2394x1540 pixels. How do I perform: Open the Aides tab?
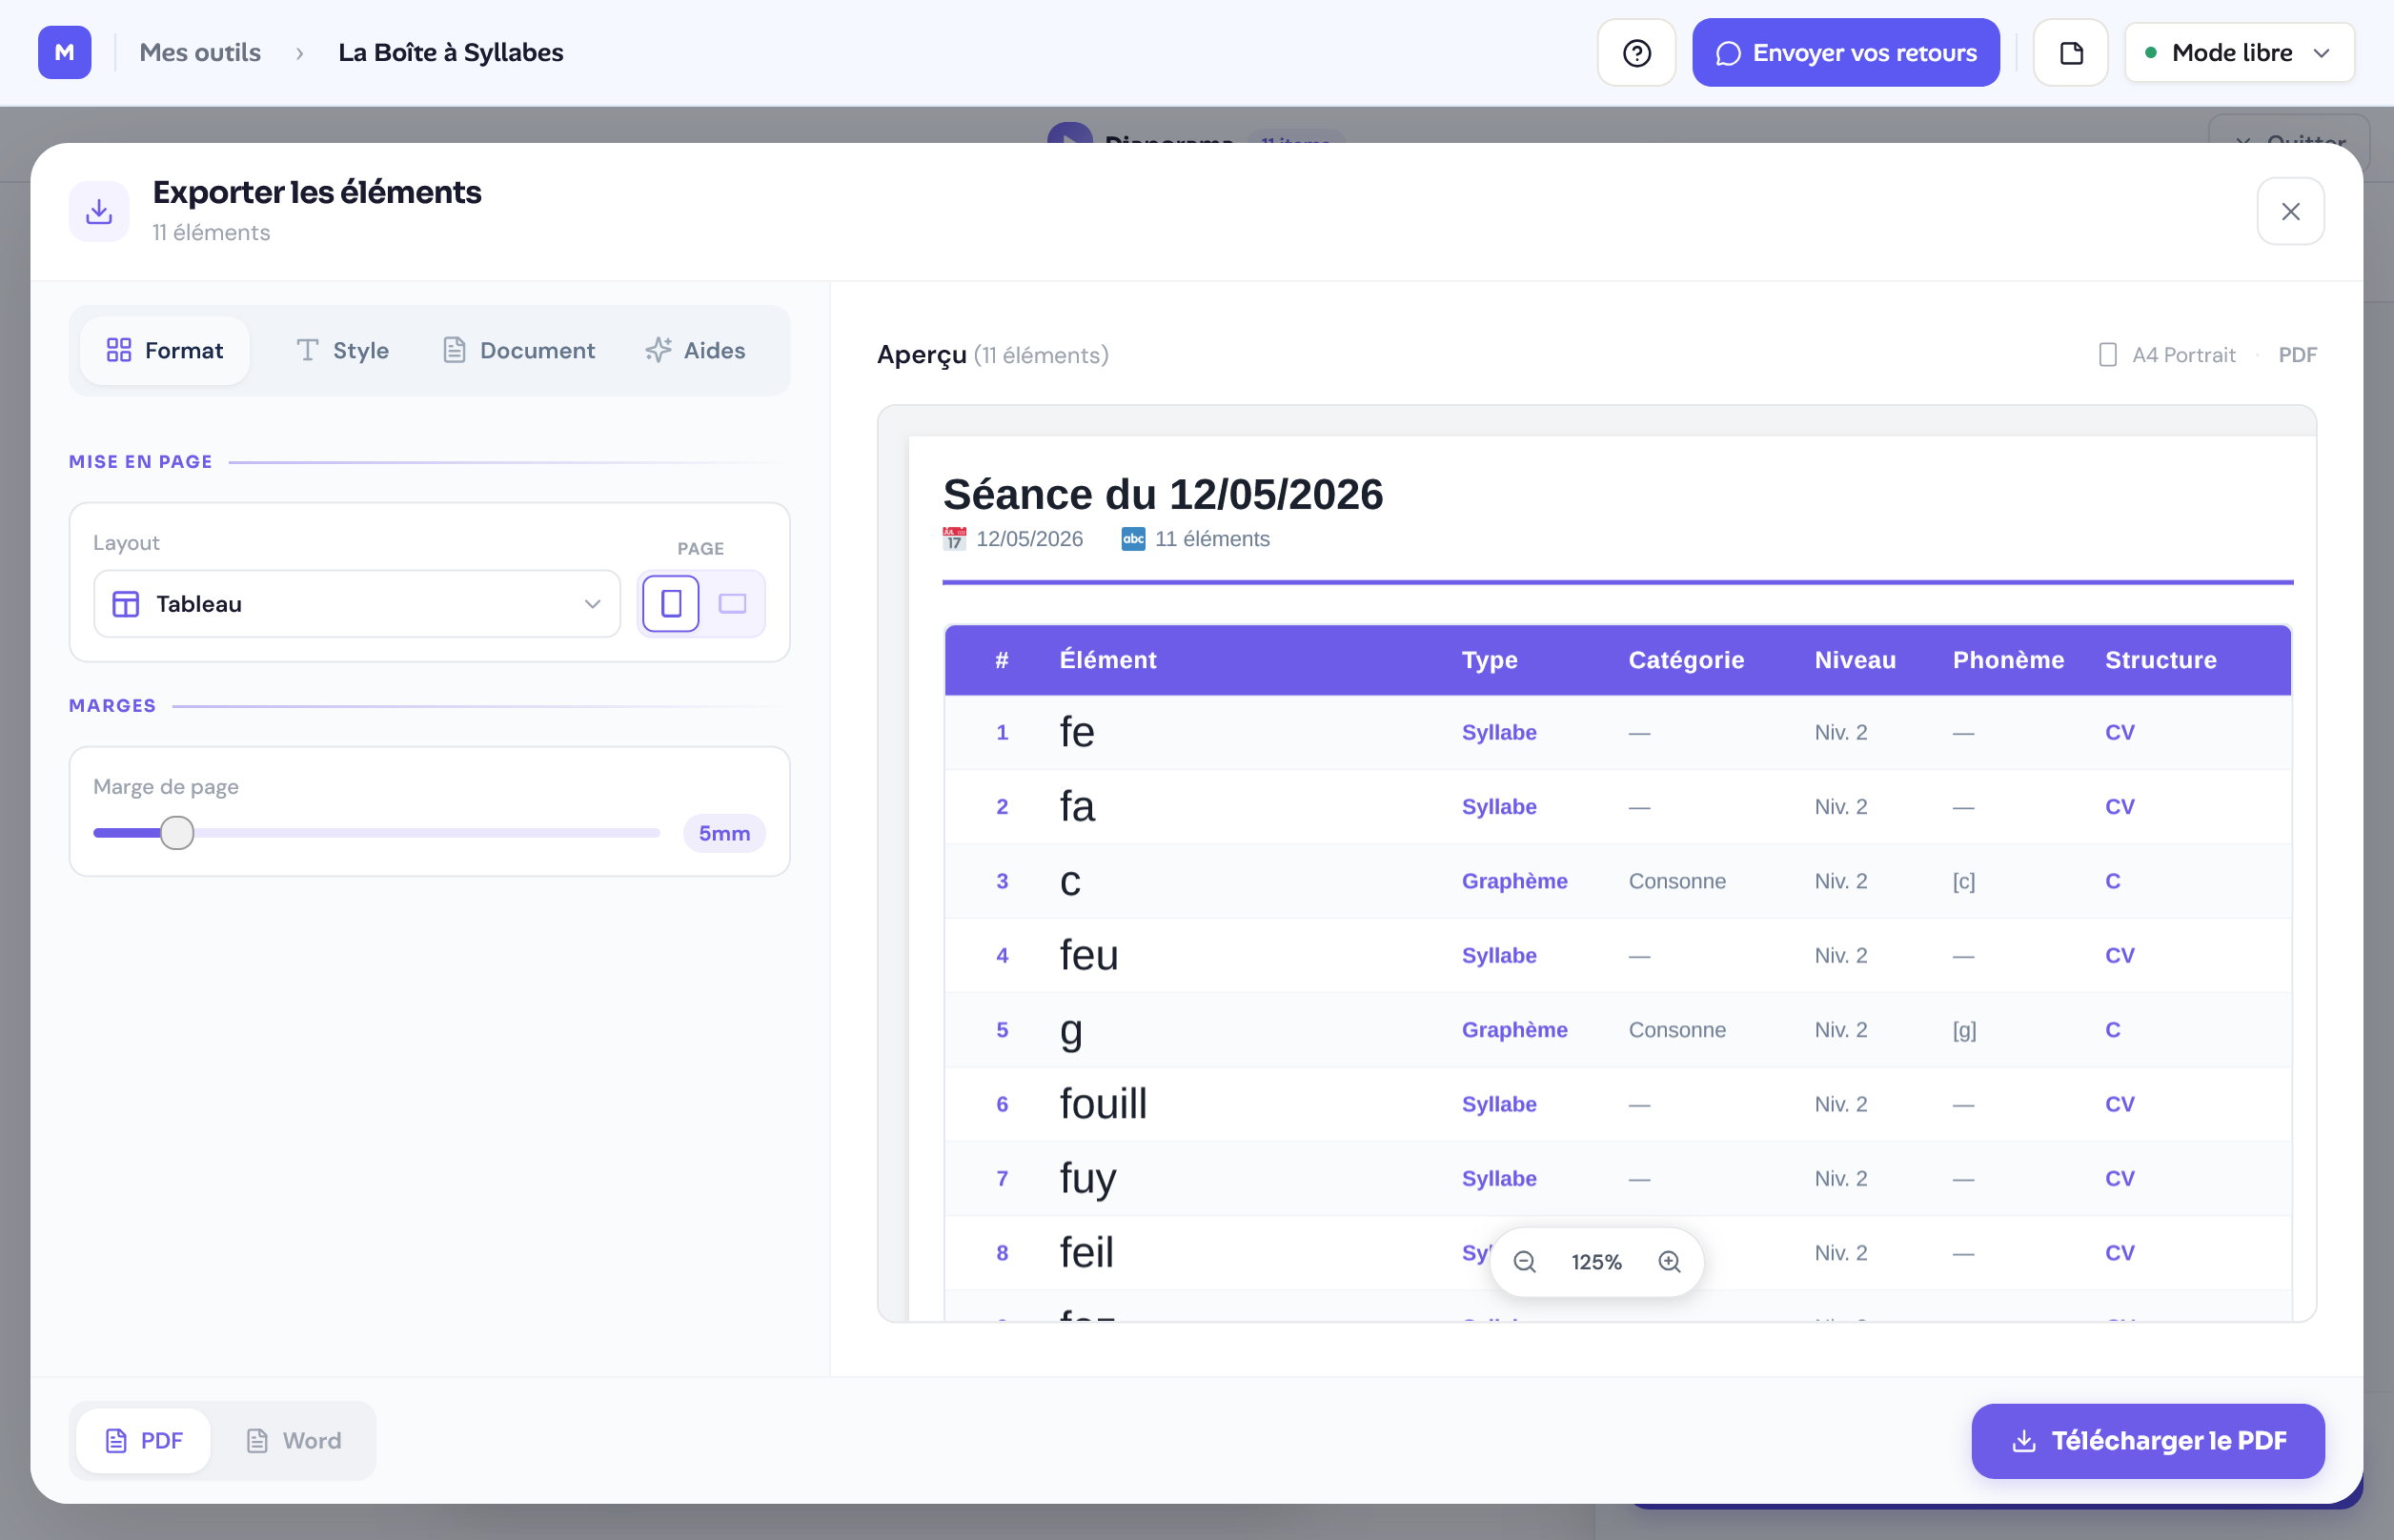pyautogui.click(x=696, y=351)
